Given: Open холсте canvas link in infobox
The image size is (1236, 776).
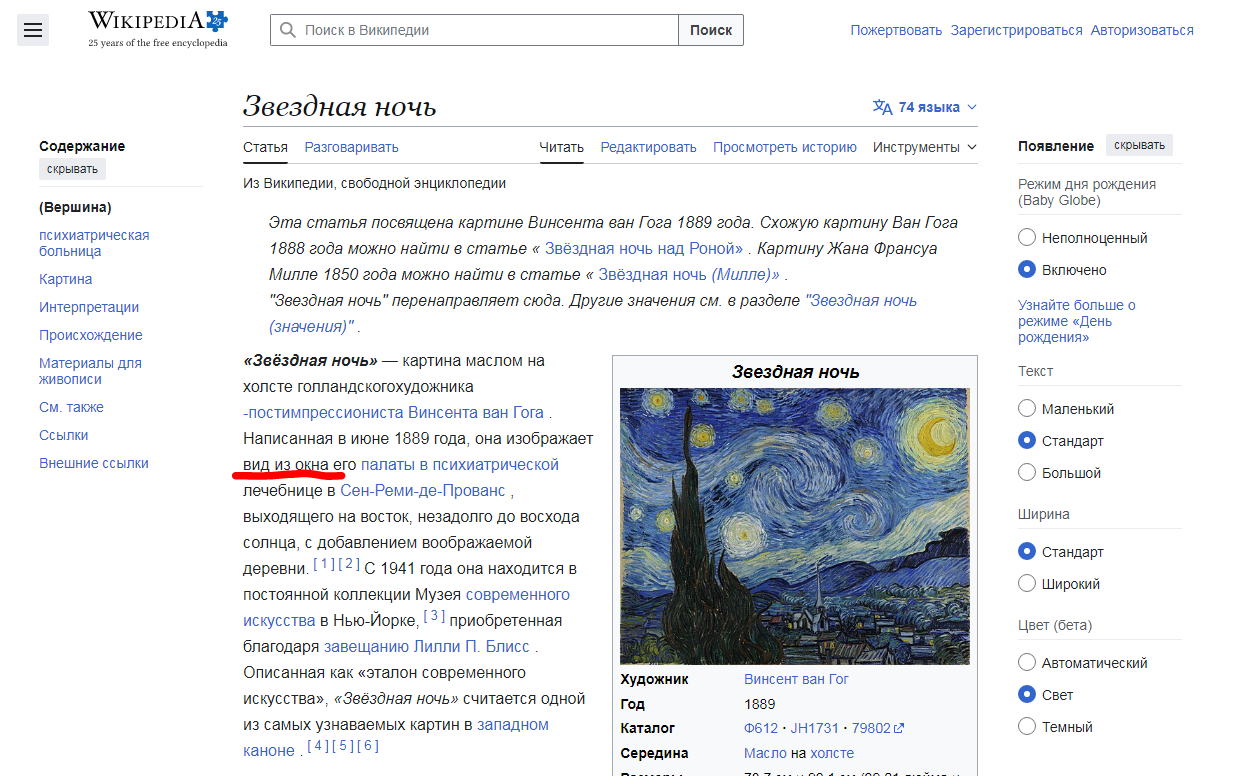Looking at the screenshot, I should (832, 753).
